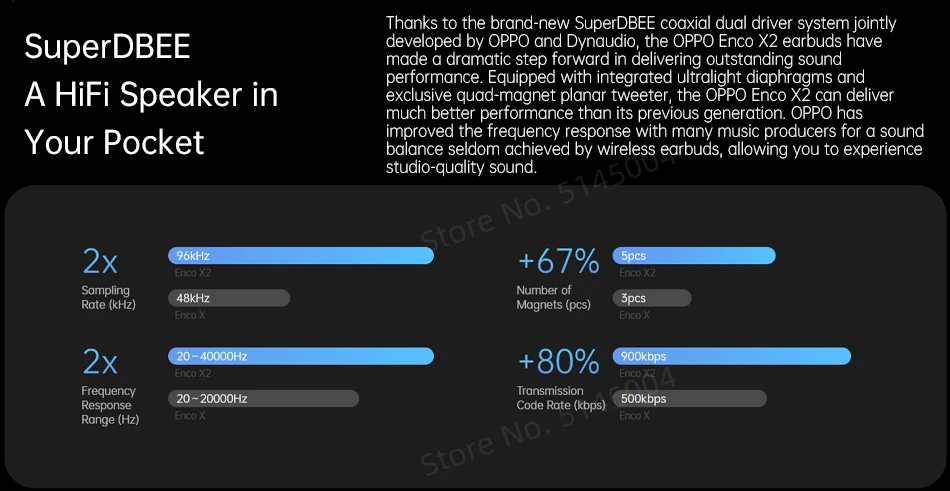
Task: Click the +80% transmission figure
Action: tap(558, 362)
